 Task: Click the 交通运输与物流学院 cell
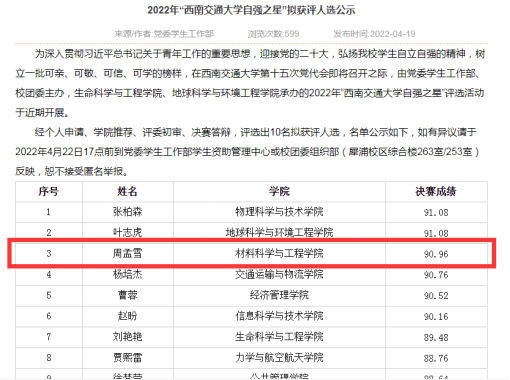tap(279, 274)
